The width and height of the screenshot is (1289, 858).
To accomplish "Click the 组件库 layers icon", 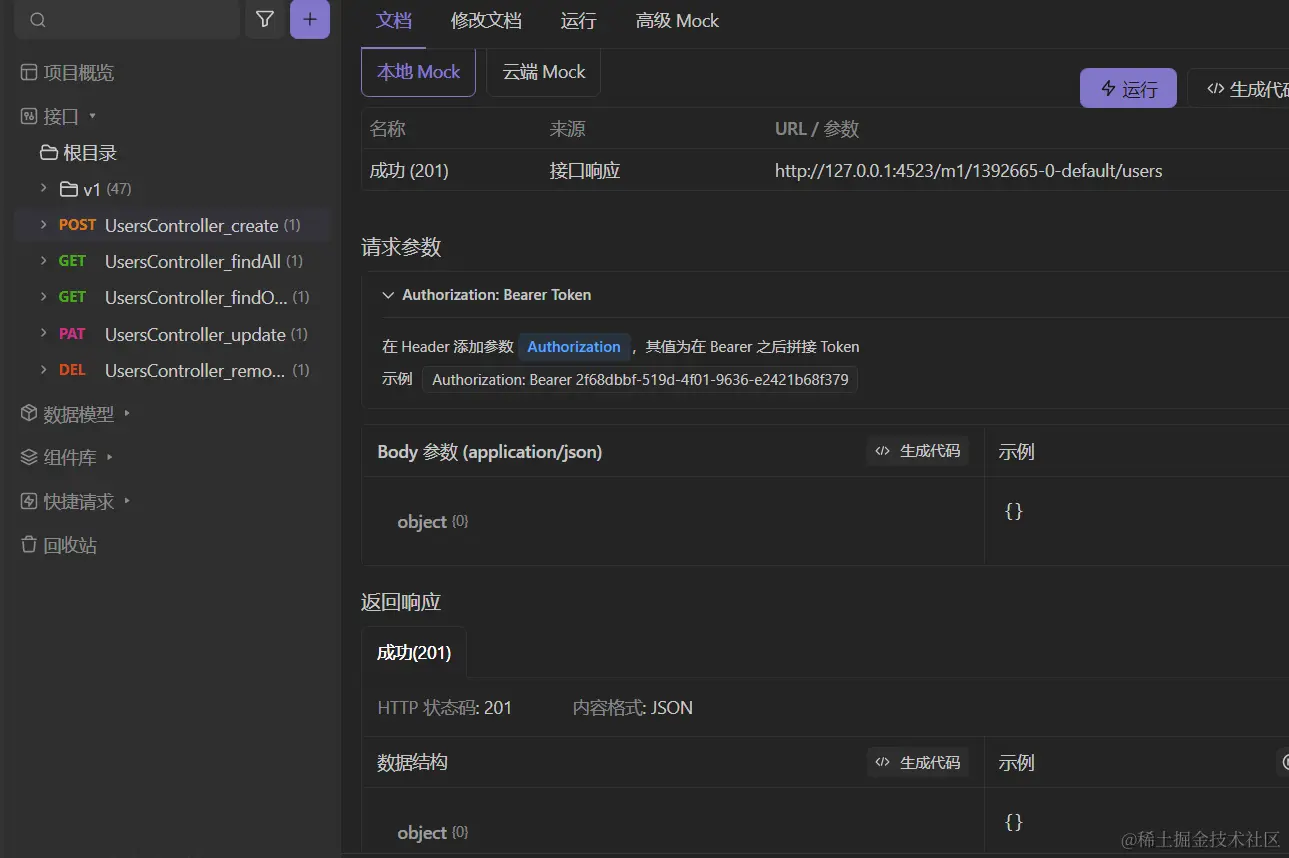I will [x=29, y=458].
